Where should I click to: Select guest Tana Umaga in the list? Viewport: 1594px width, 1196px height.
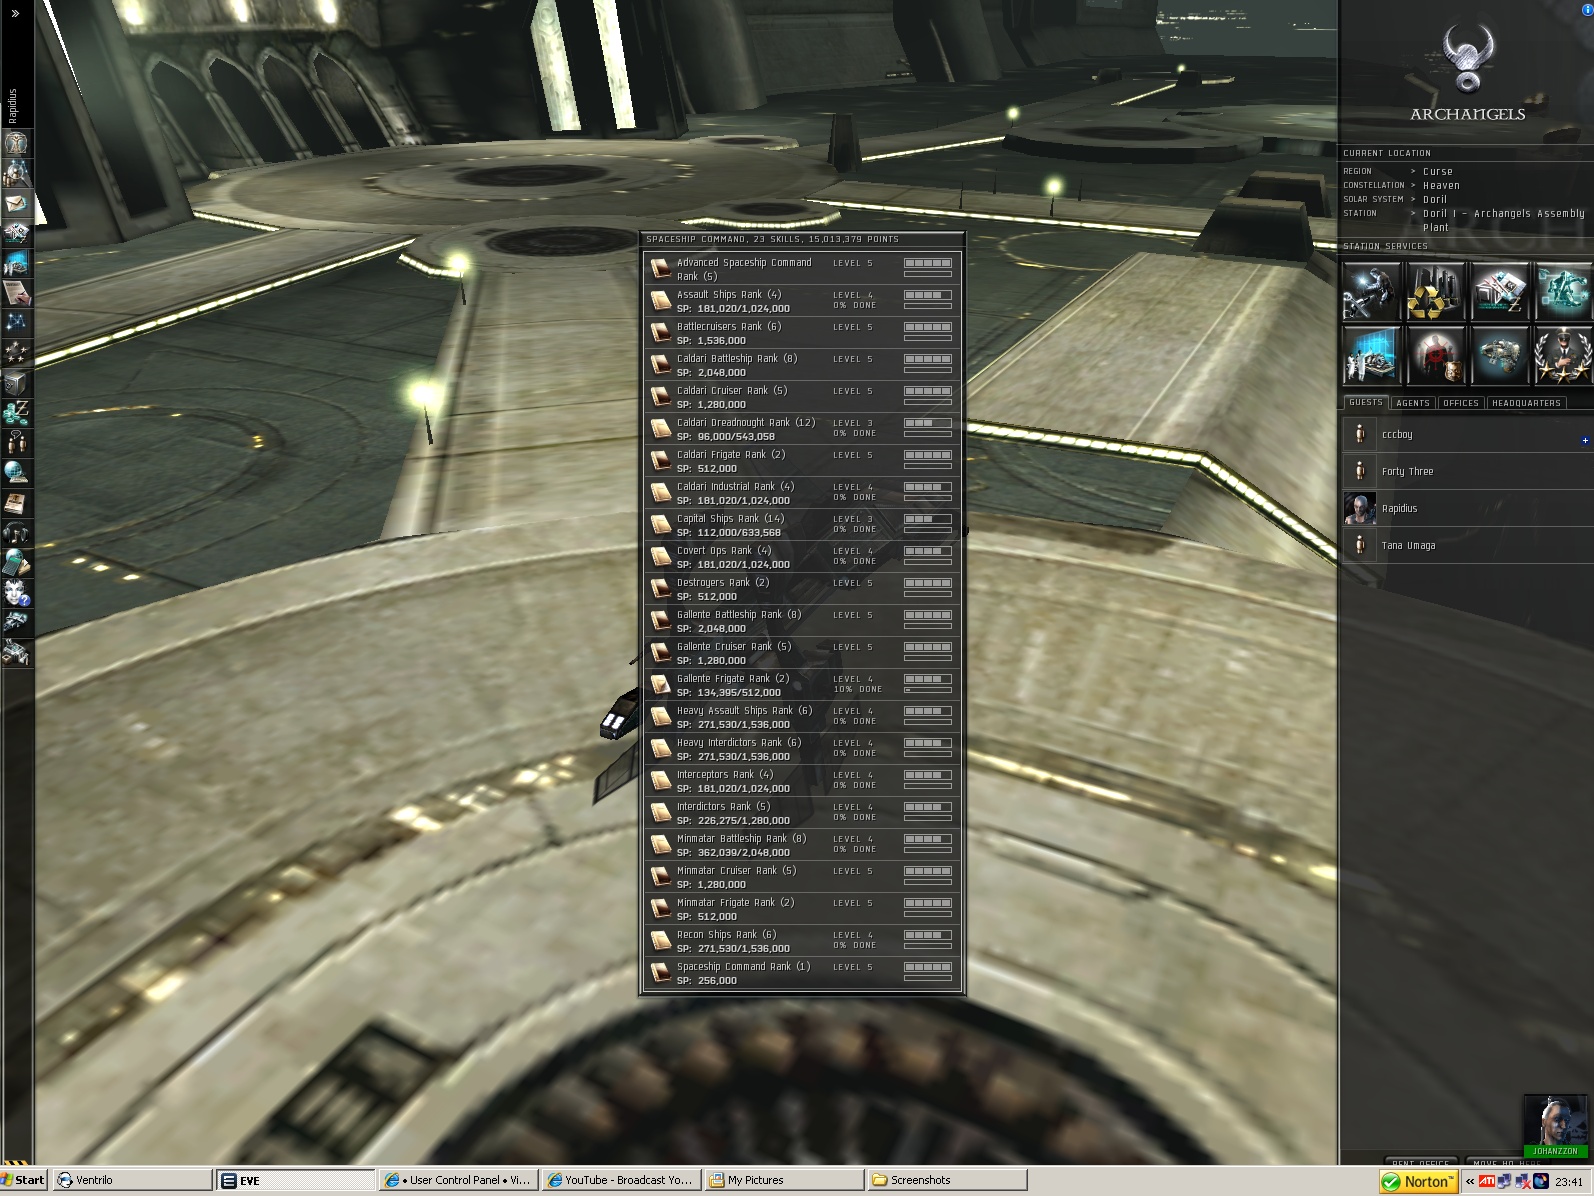(1466, 545)
